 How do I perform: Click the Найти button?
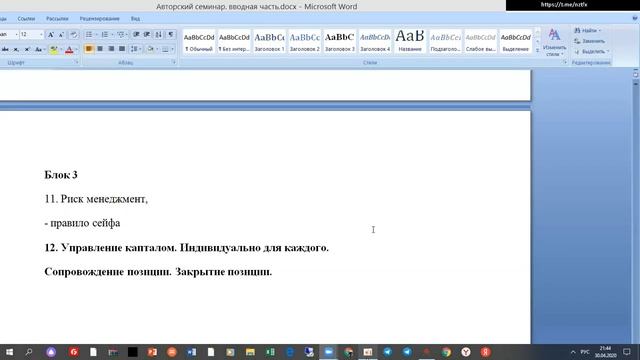(x=588, y=31)
